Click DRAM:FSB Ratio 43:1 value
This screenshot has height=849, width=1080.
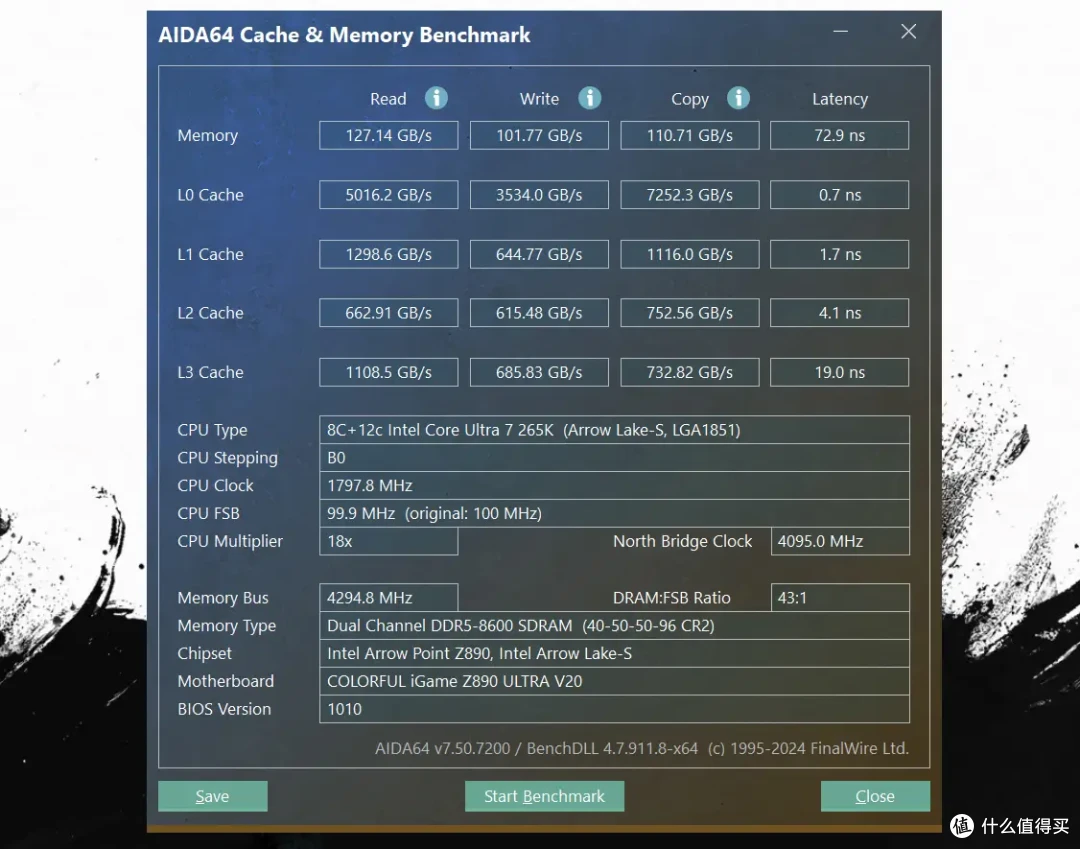click(x=840, y=598)
